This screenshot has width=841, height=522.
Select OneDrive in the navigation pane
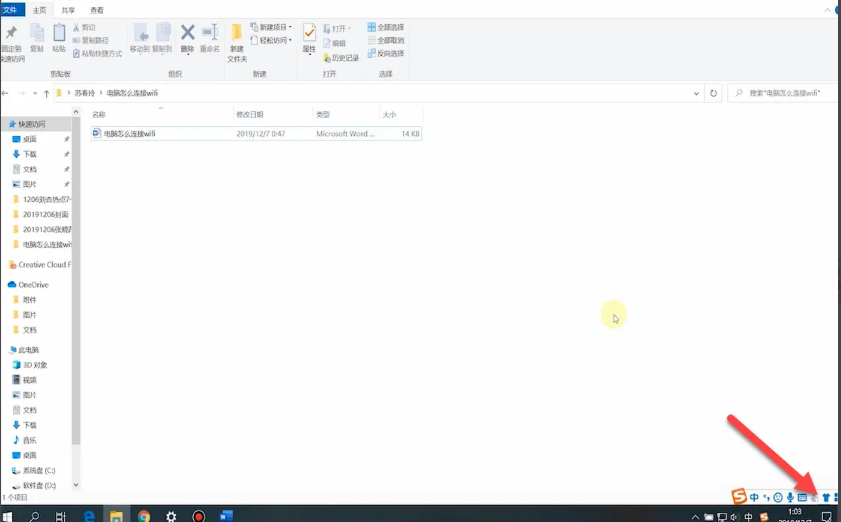33,285
